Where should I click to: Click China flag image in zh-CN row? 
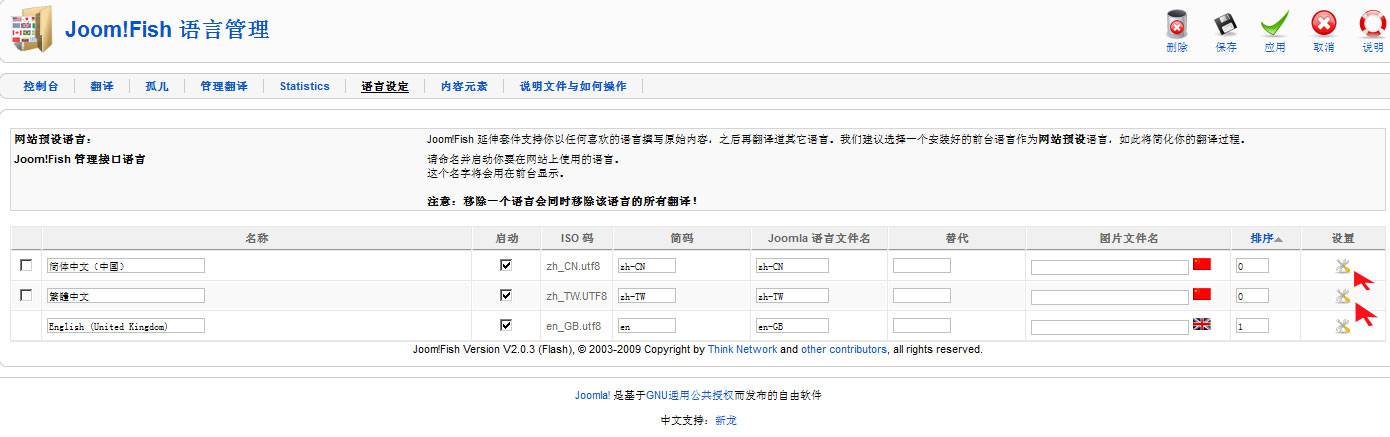click(1202, 264)
